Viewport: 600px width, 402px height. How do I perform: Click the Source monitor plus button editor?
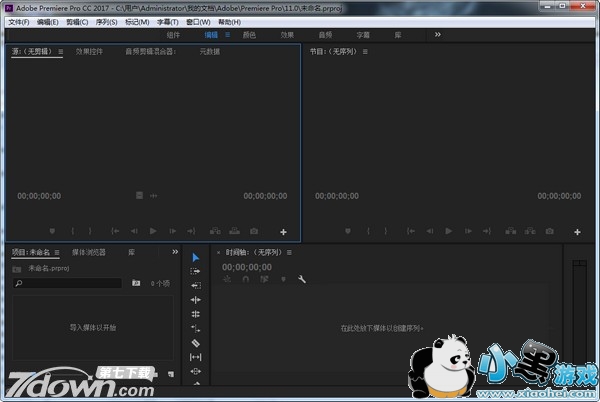coord(283,231)
